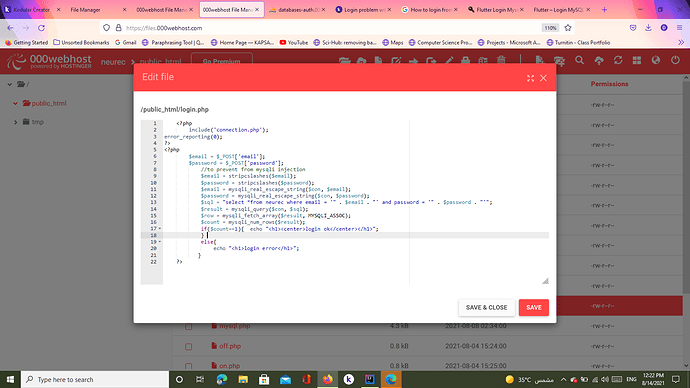Click the Pocket save icon
Image resolution: width=690 pixels, height=388 pixels.
point(633,28)
